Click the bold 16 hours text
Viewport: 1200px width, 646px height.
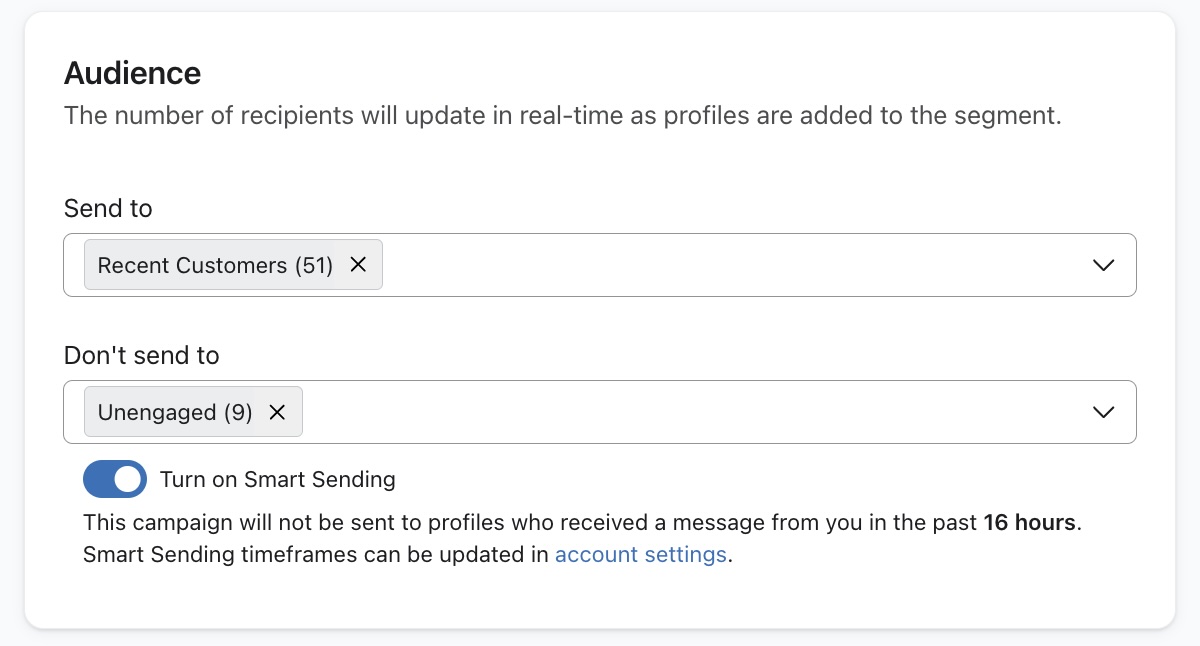click(x=1029, y=522)
